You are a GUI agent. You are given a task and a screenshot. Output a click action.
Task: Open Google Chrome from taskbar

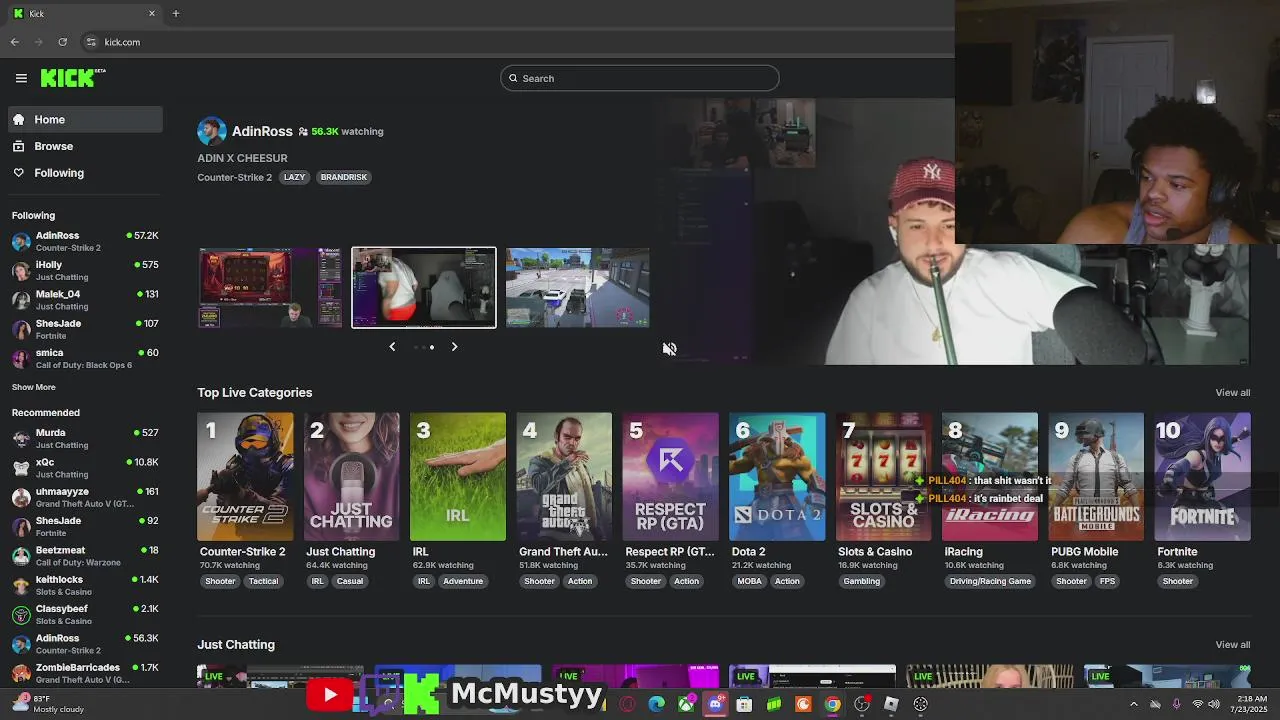832,704
